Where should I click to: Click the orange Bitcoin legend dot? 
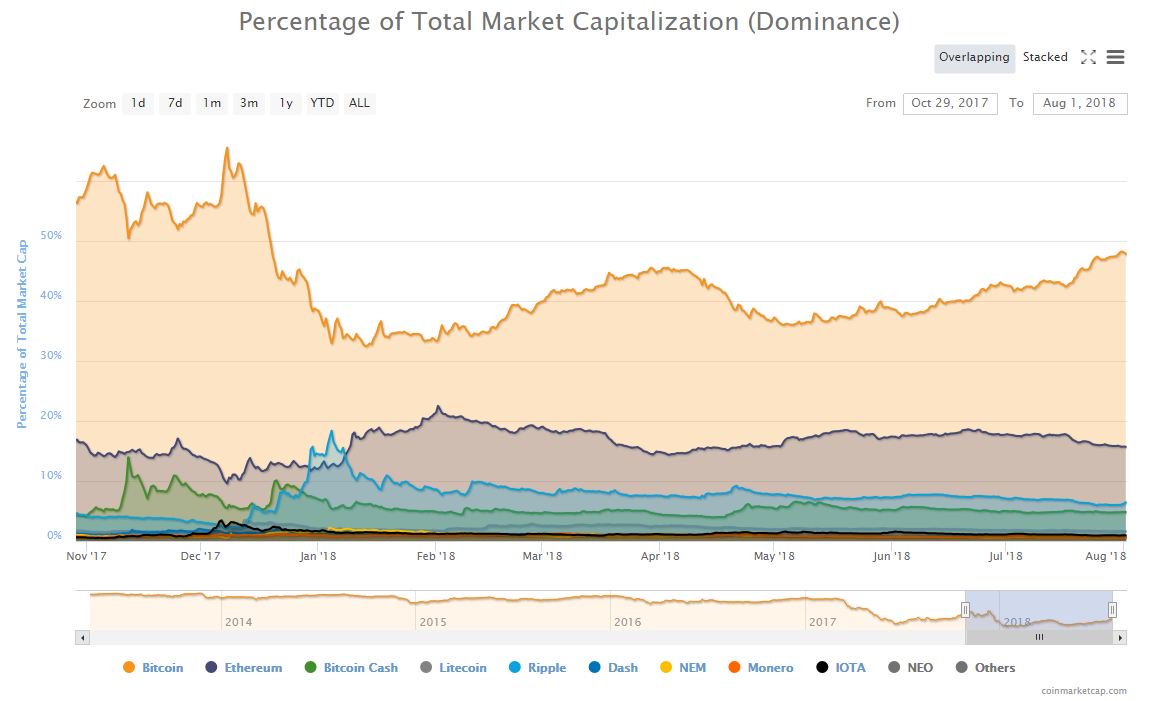130,667
